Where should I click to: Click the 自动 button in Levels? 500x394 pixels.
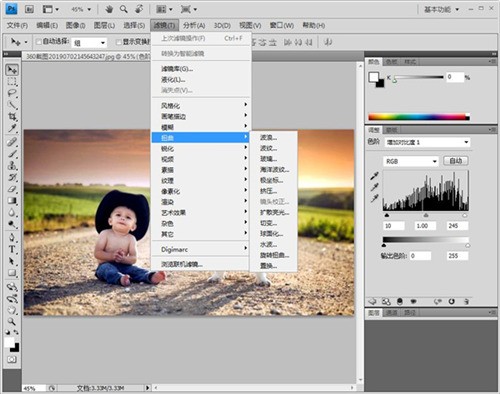pyautogui.click(x=456, y=161)
